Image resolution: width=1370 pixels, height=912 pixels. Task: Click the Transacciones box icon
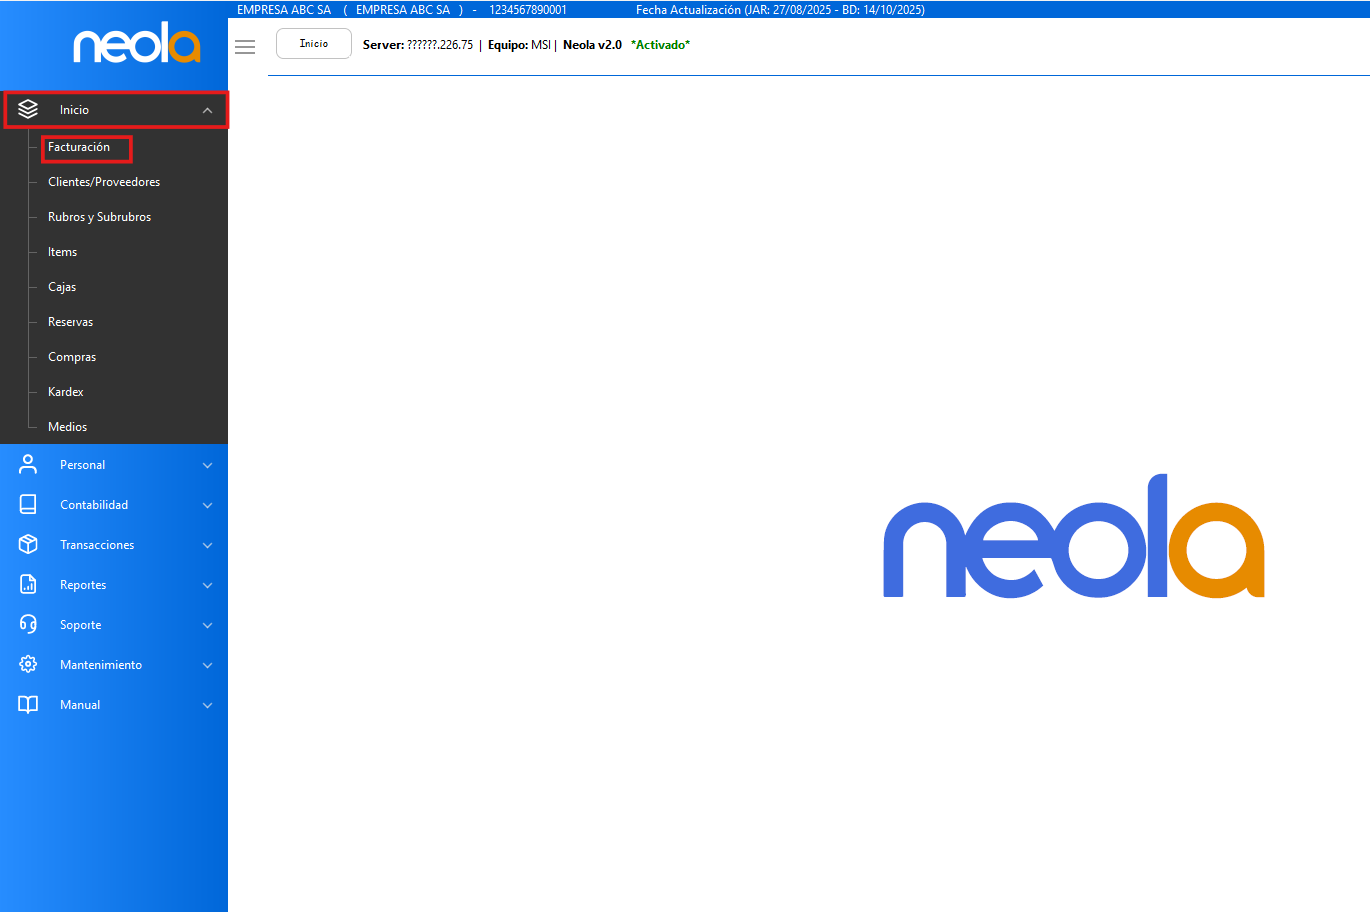point(28,544)
